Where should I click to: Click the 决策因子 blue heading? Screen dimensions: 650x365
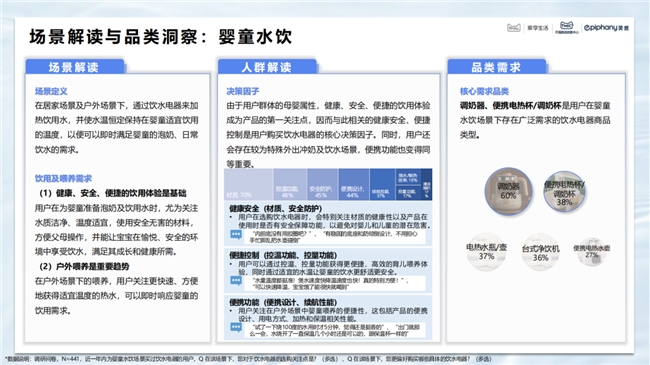[x=243, y=91]
